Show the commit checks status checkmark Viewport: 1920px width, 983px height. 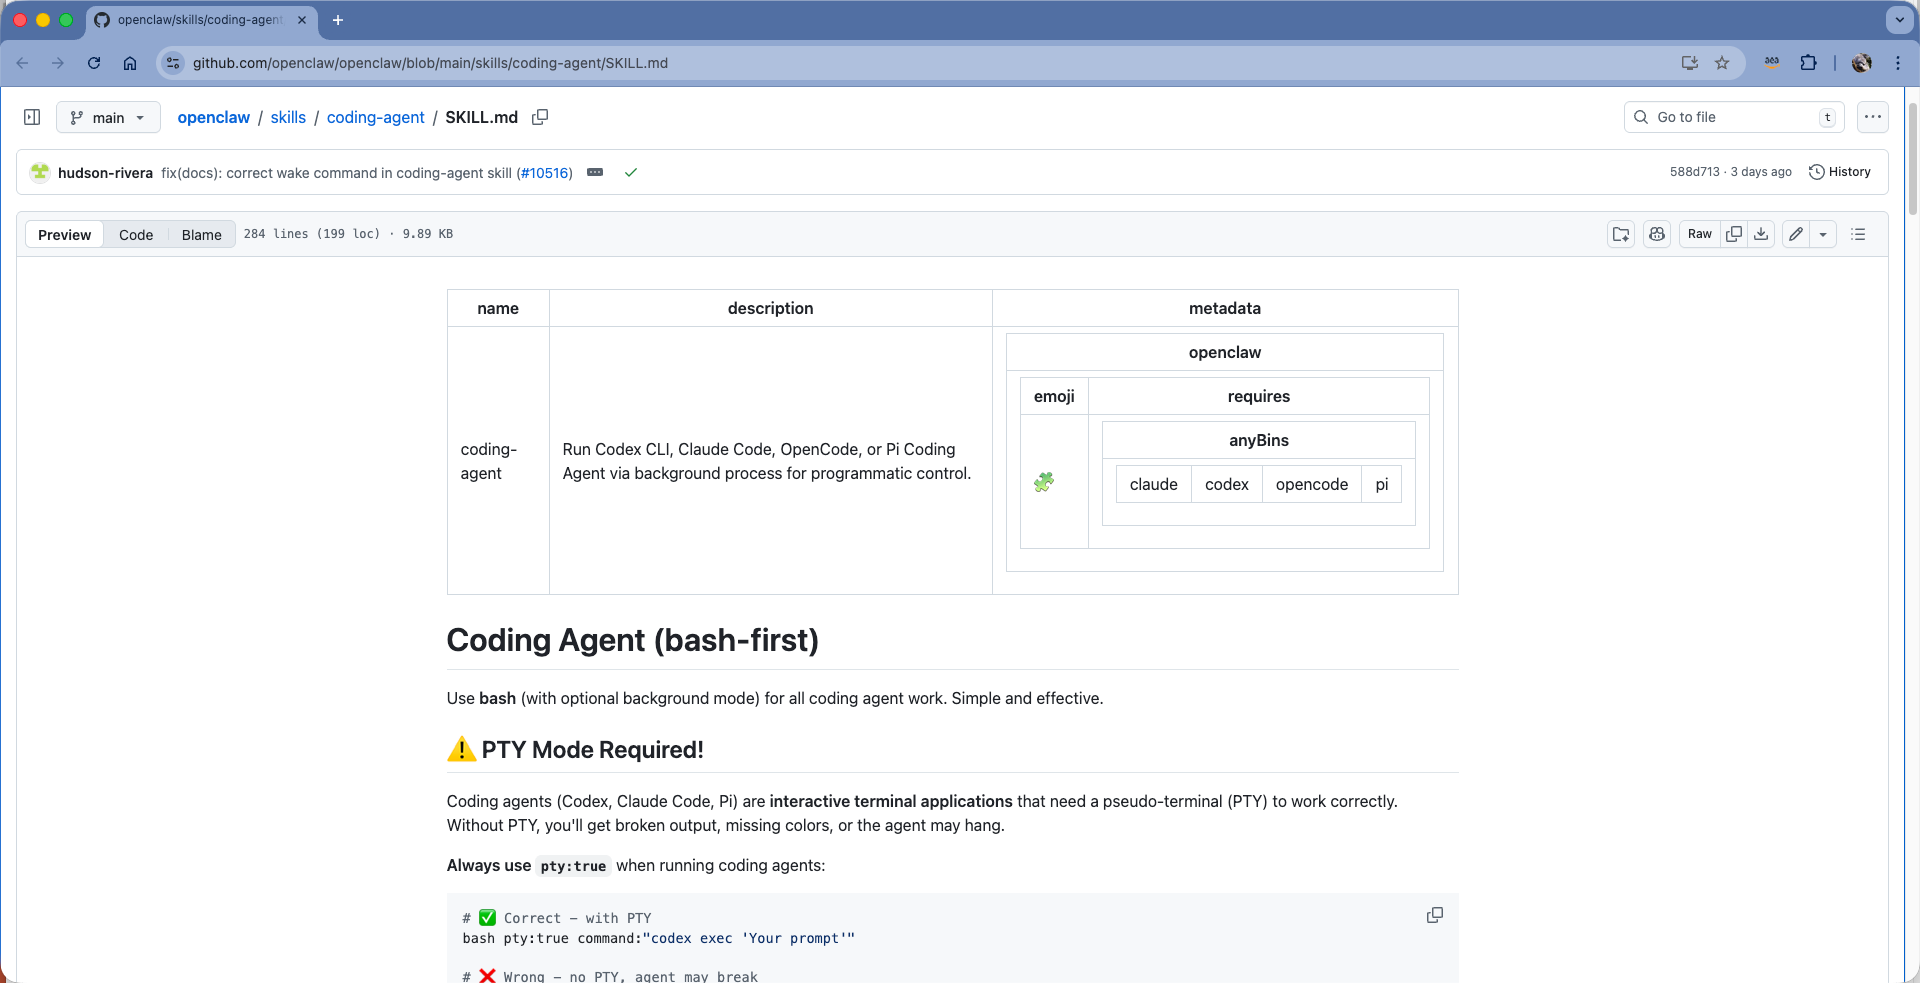(631, 172)
